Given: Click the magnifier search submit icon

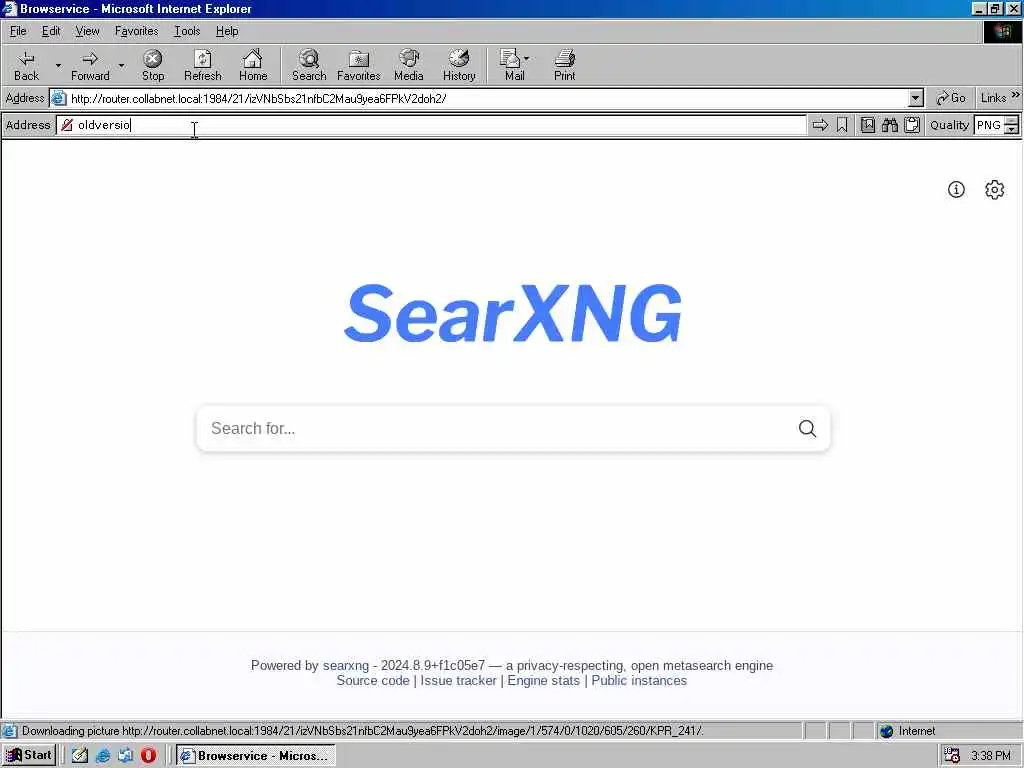Looking at the screenshot, I should click(x=807, y=428).
